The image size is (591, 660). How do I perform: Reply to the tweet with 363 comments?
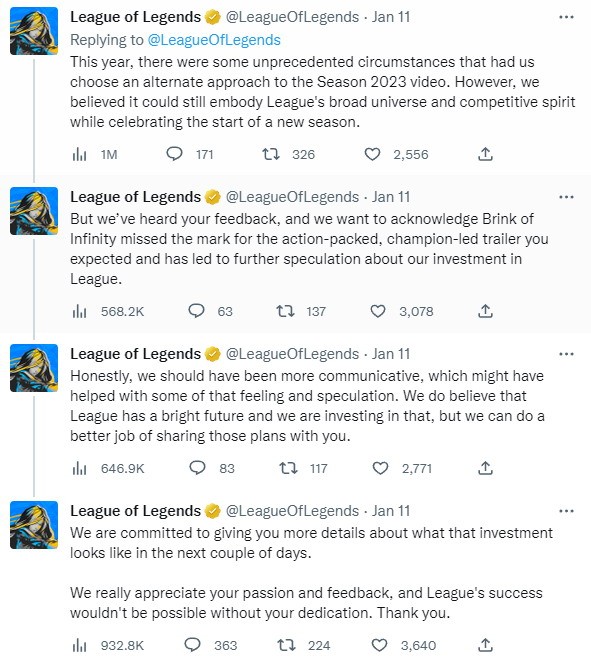(193, 644)
